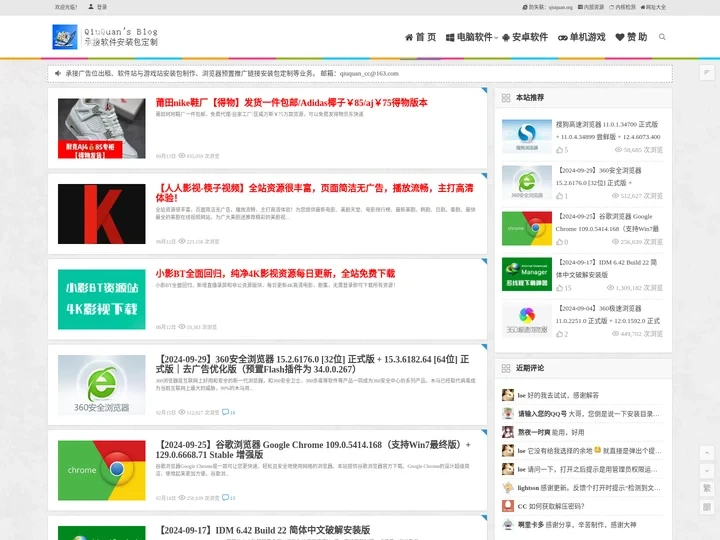Viewport: 720px width, 540px height.
Task: Click avatar of commenter lightssn
Action: tap(508, 488)
